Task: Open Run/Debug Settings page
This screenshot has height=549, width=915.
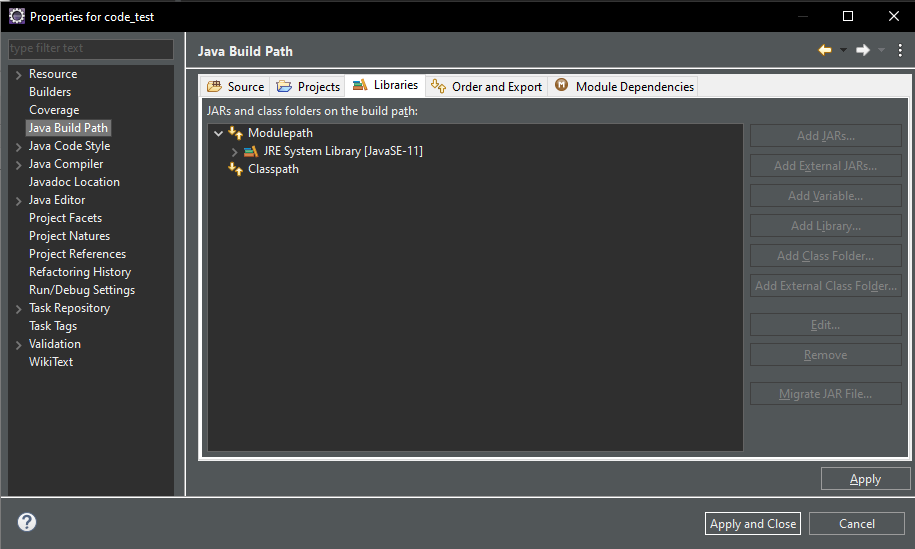Action: coord(82,290)
